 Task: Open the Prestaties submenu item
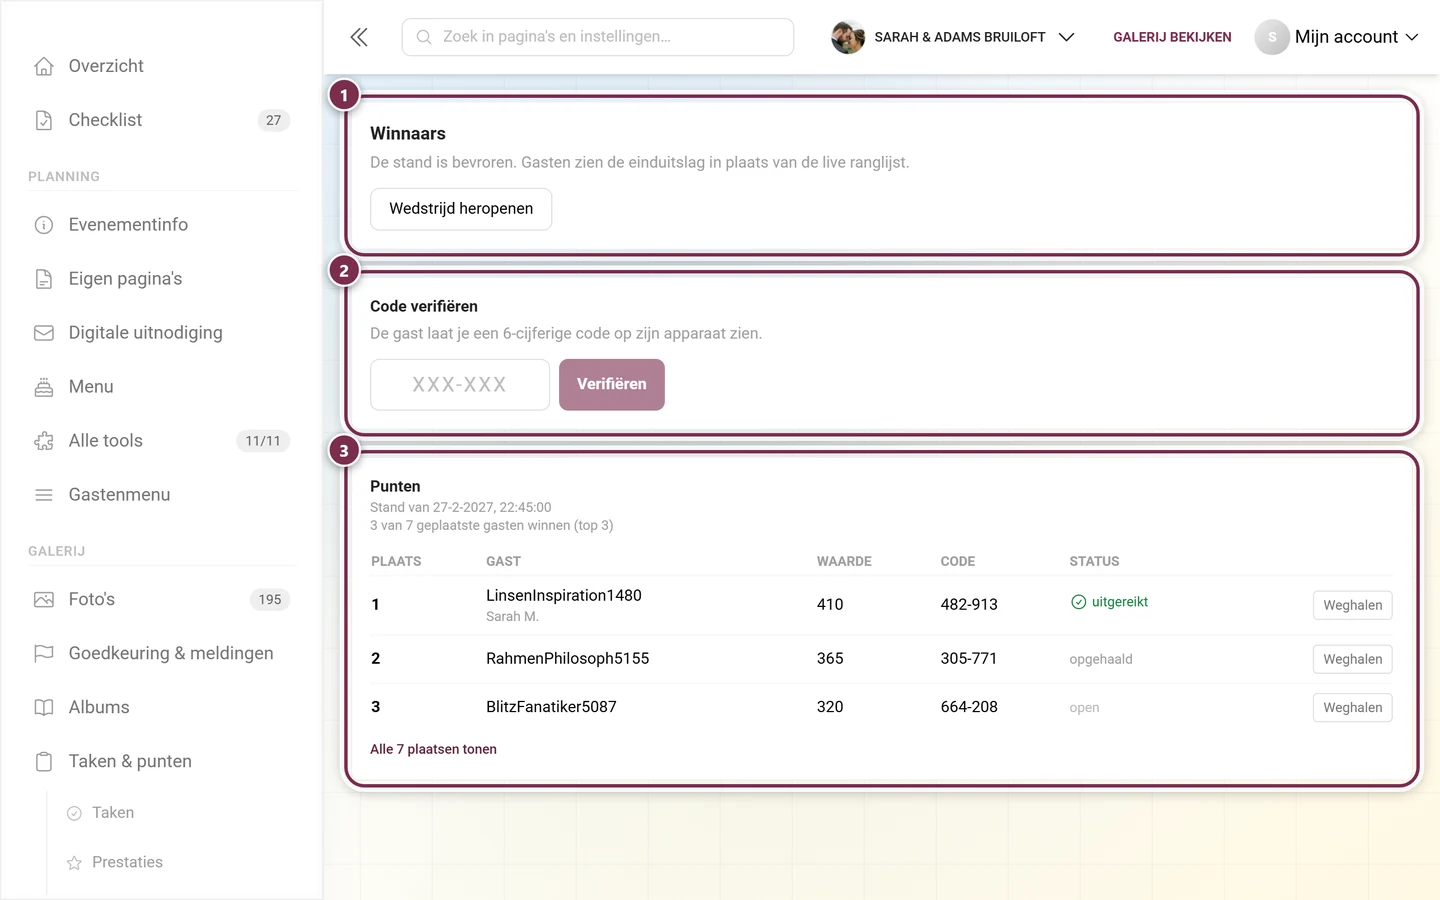pyautogui.click(x=127, y=862)
